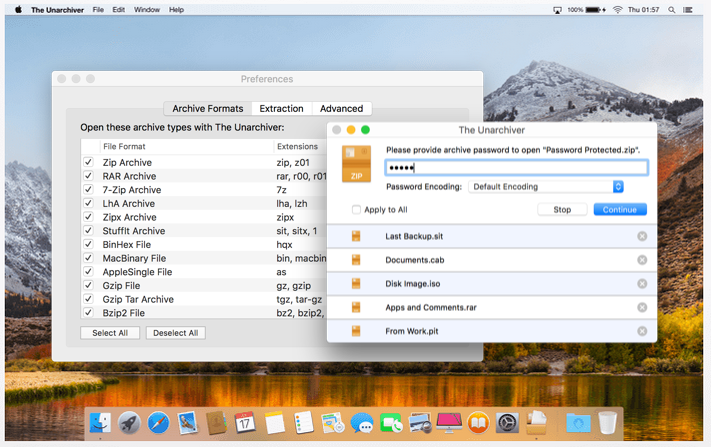Click The Unarchiver box icon in Dock
The image size is (711, 447).
(536, 423)
